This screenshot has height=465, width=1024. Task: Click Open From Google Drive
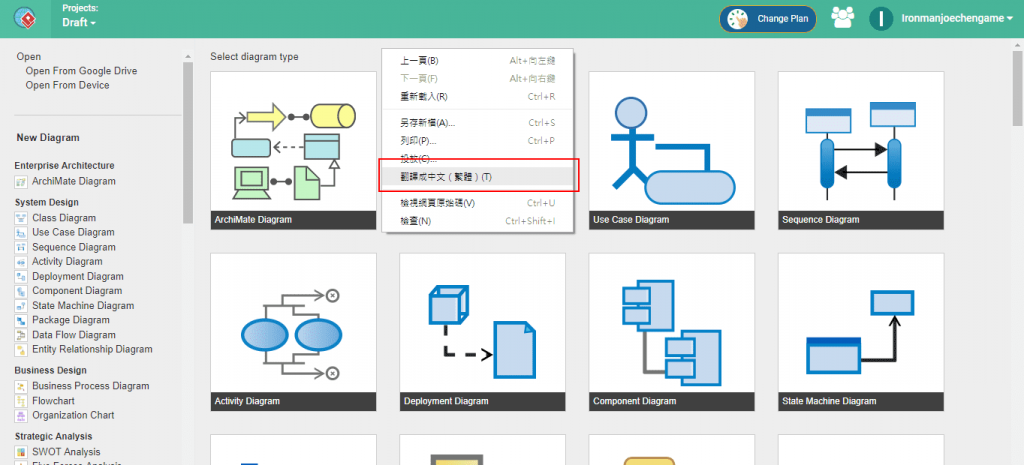[x=81, y=71]
